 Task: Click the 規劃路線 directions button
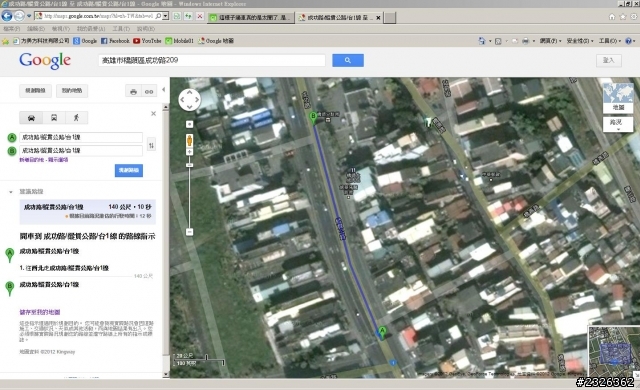36,91
